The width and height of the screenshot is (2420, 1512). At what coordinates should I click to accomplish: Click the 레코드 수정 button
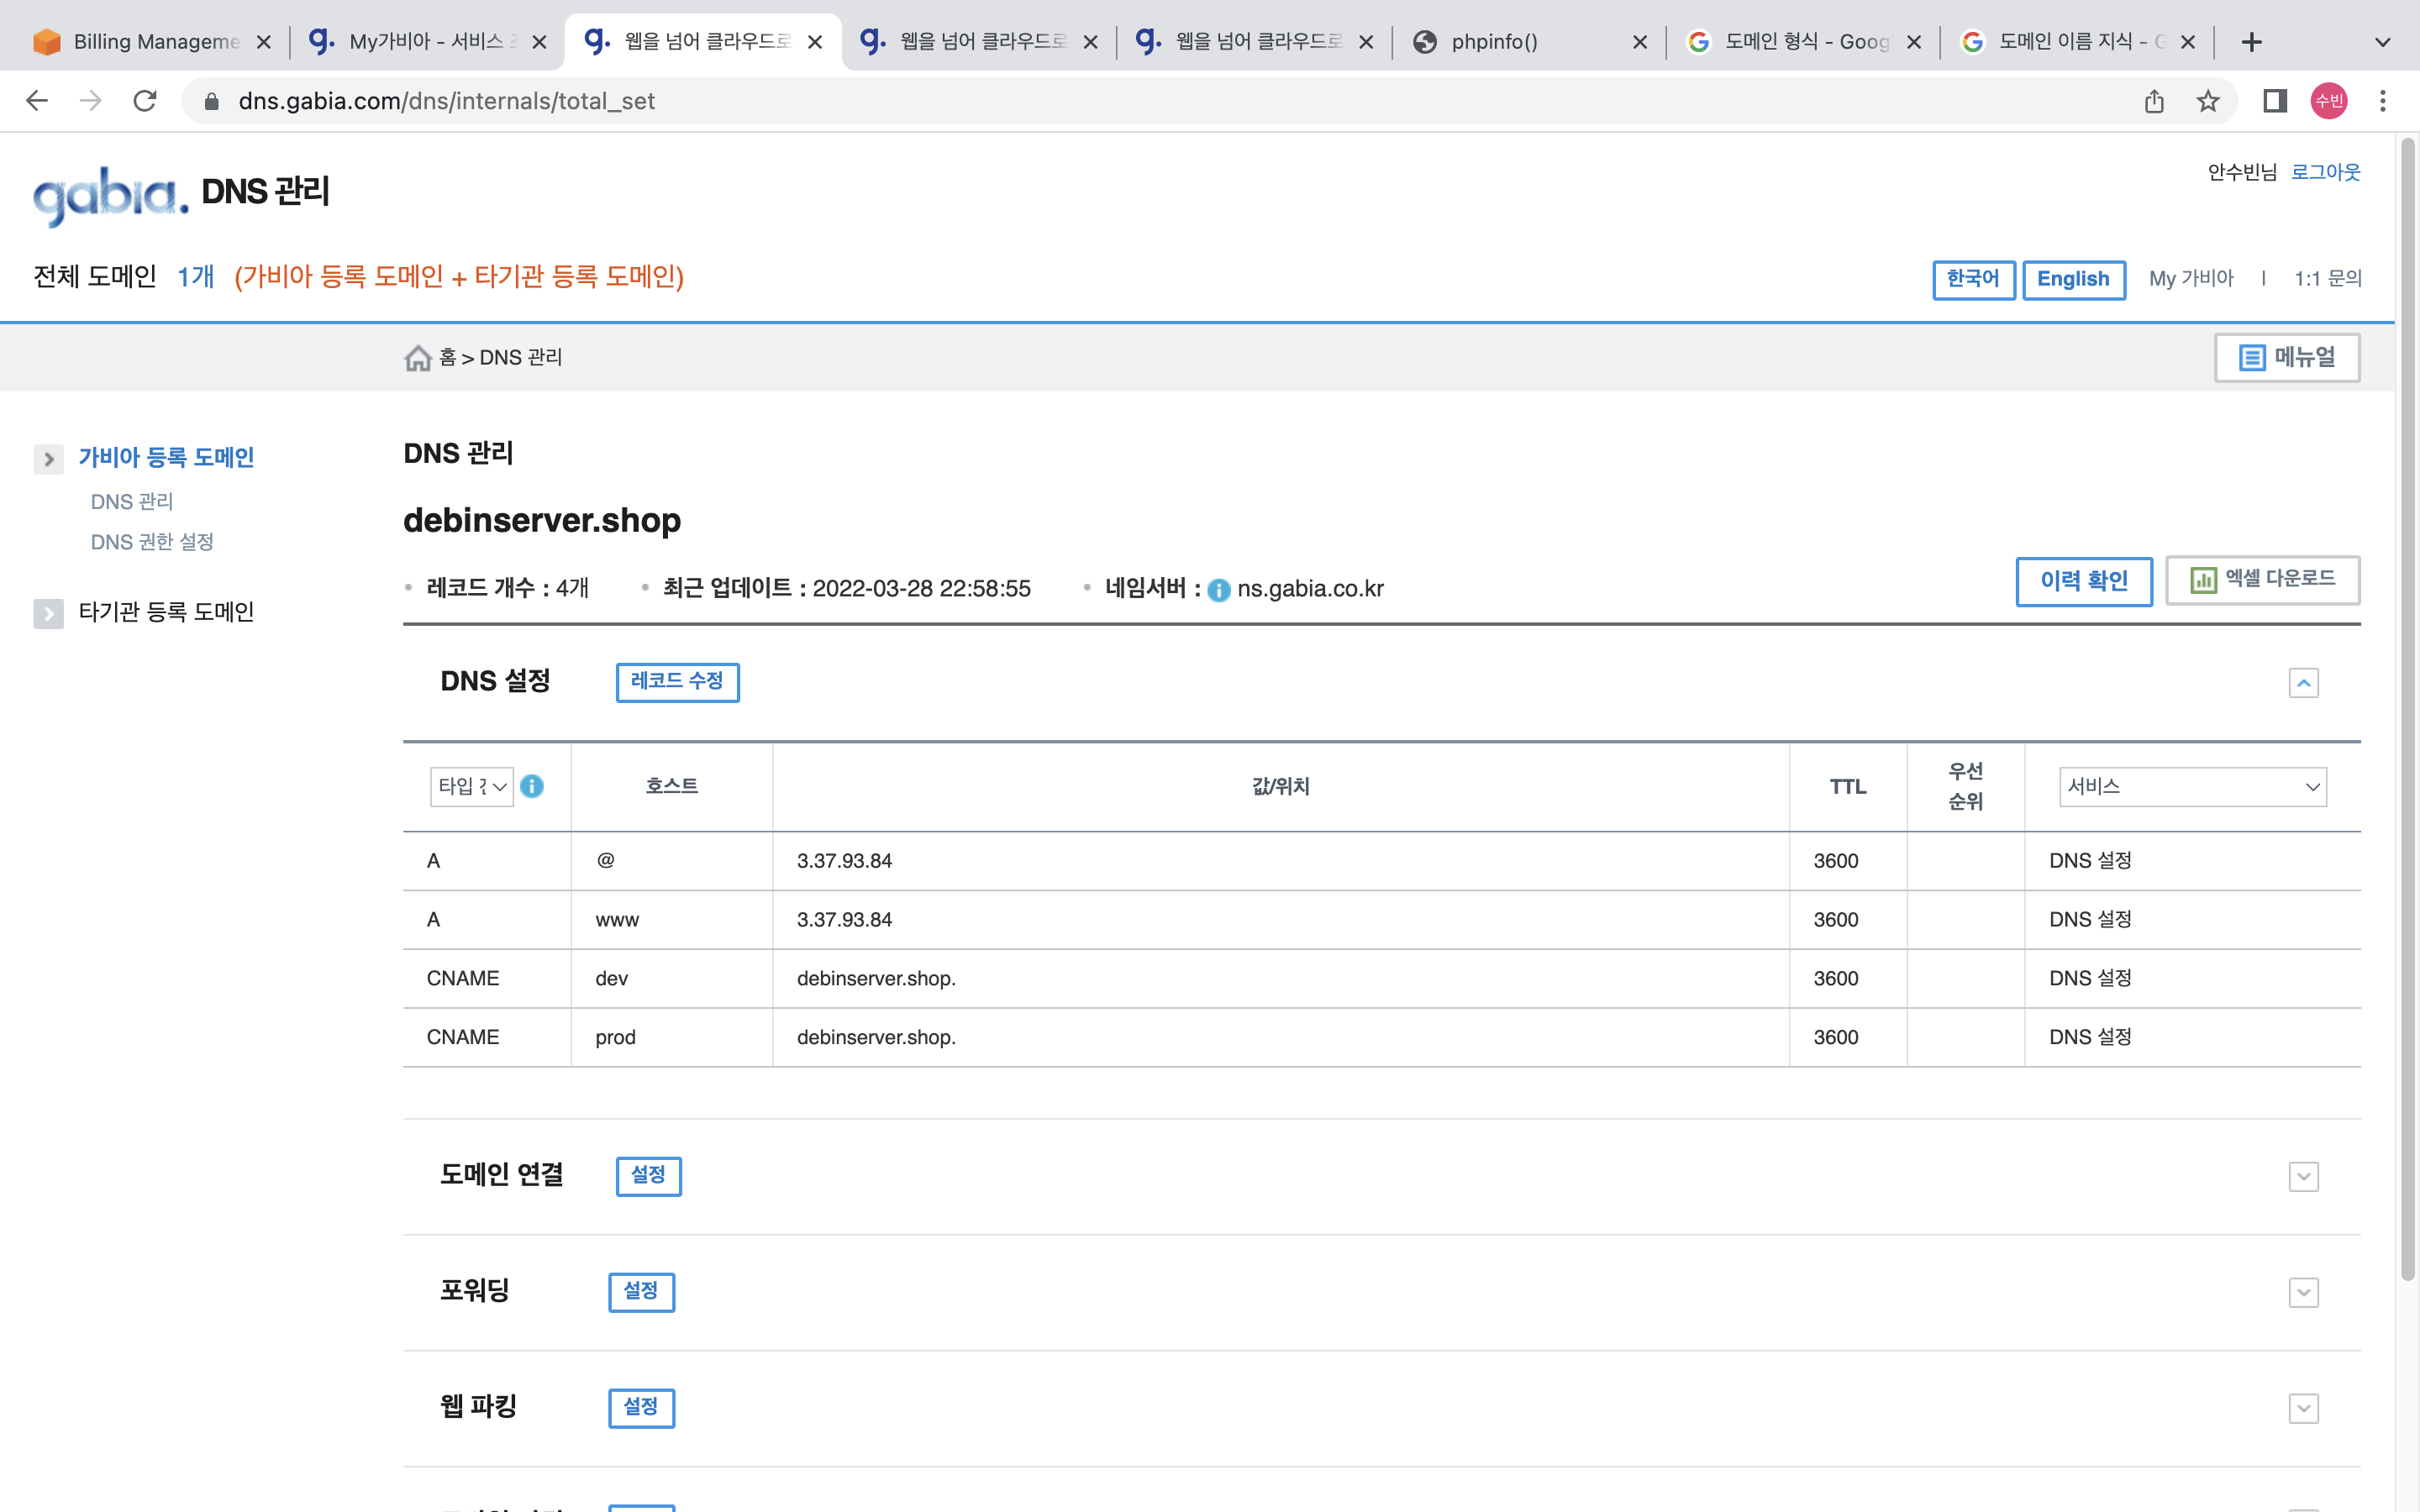pyautogui.click(x=677, y=682)
